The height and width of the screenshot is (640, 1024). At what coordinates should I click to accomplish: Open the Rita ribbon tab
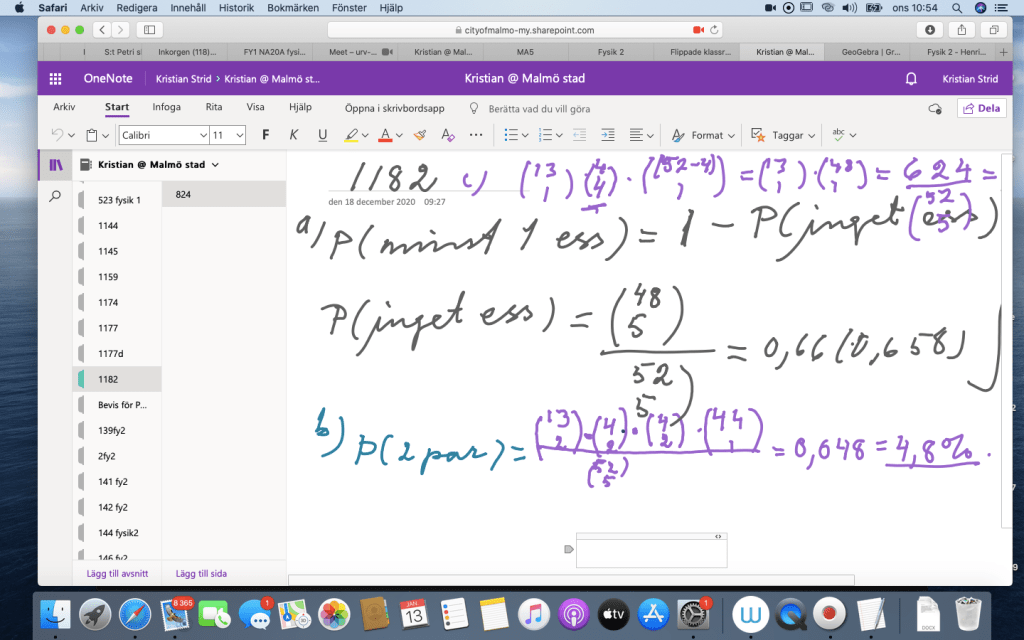[213, 107]
